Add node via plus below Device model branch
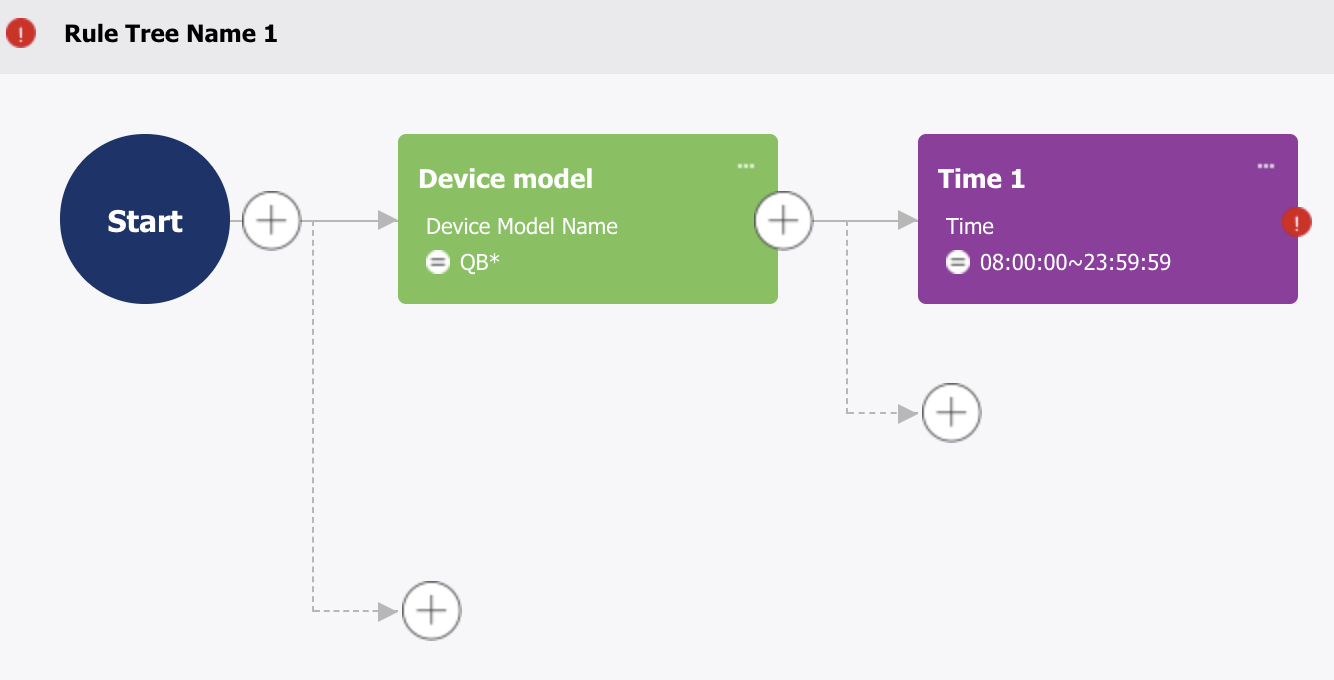The height and width of the screenshot is (680, 1334). coord(432,610)
